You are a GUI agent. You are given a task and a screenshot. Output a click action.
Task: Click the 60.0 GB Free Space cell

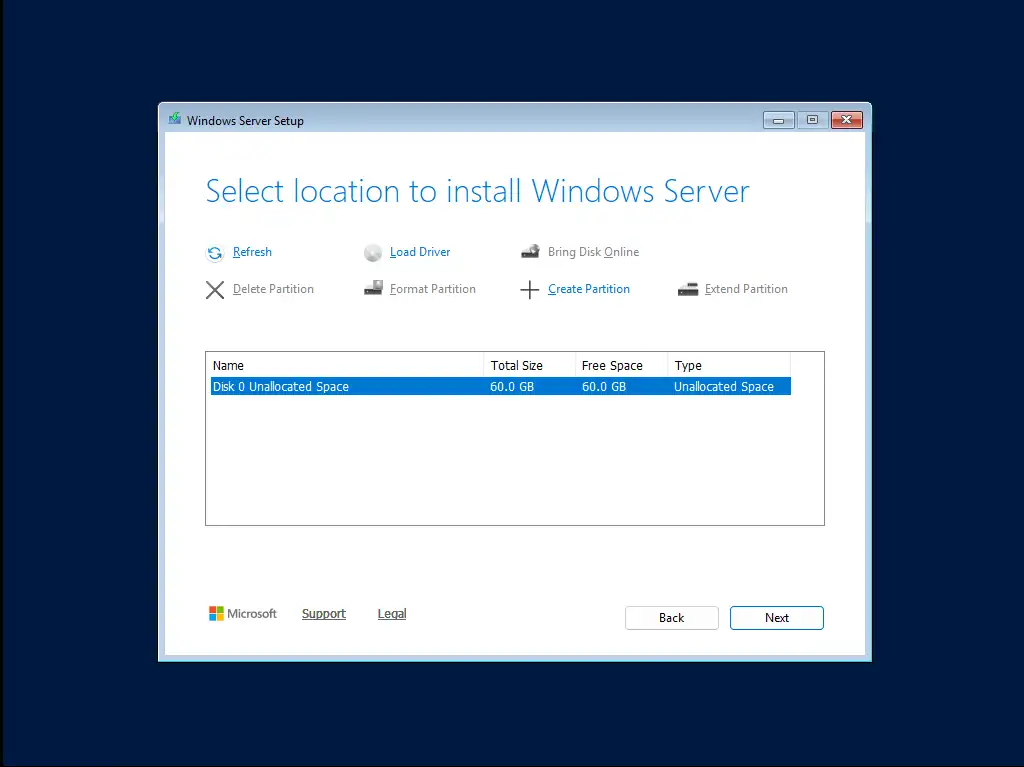pos(603,387)
